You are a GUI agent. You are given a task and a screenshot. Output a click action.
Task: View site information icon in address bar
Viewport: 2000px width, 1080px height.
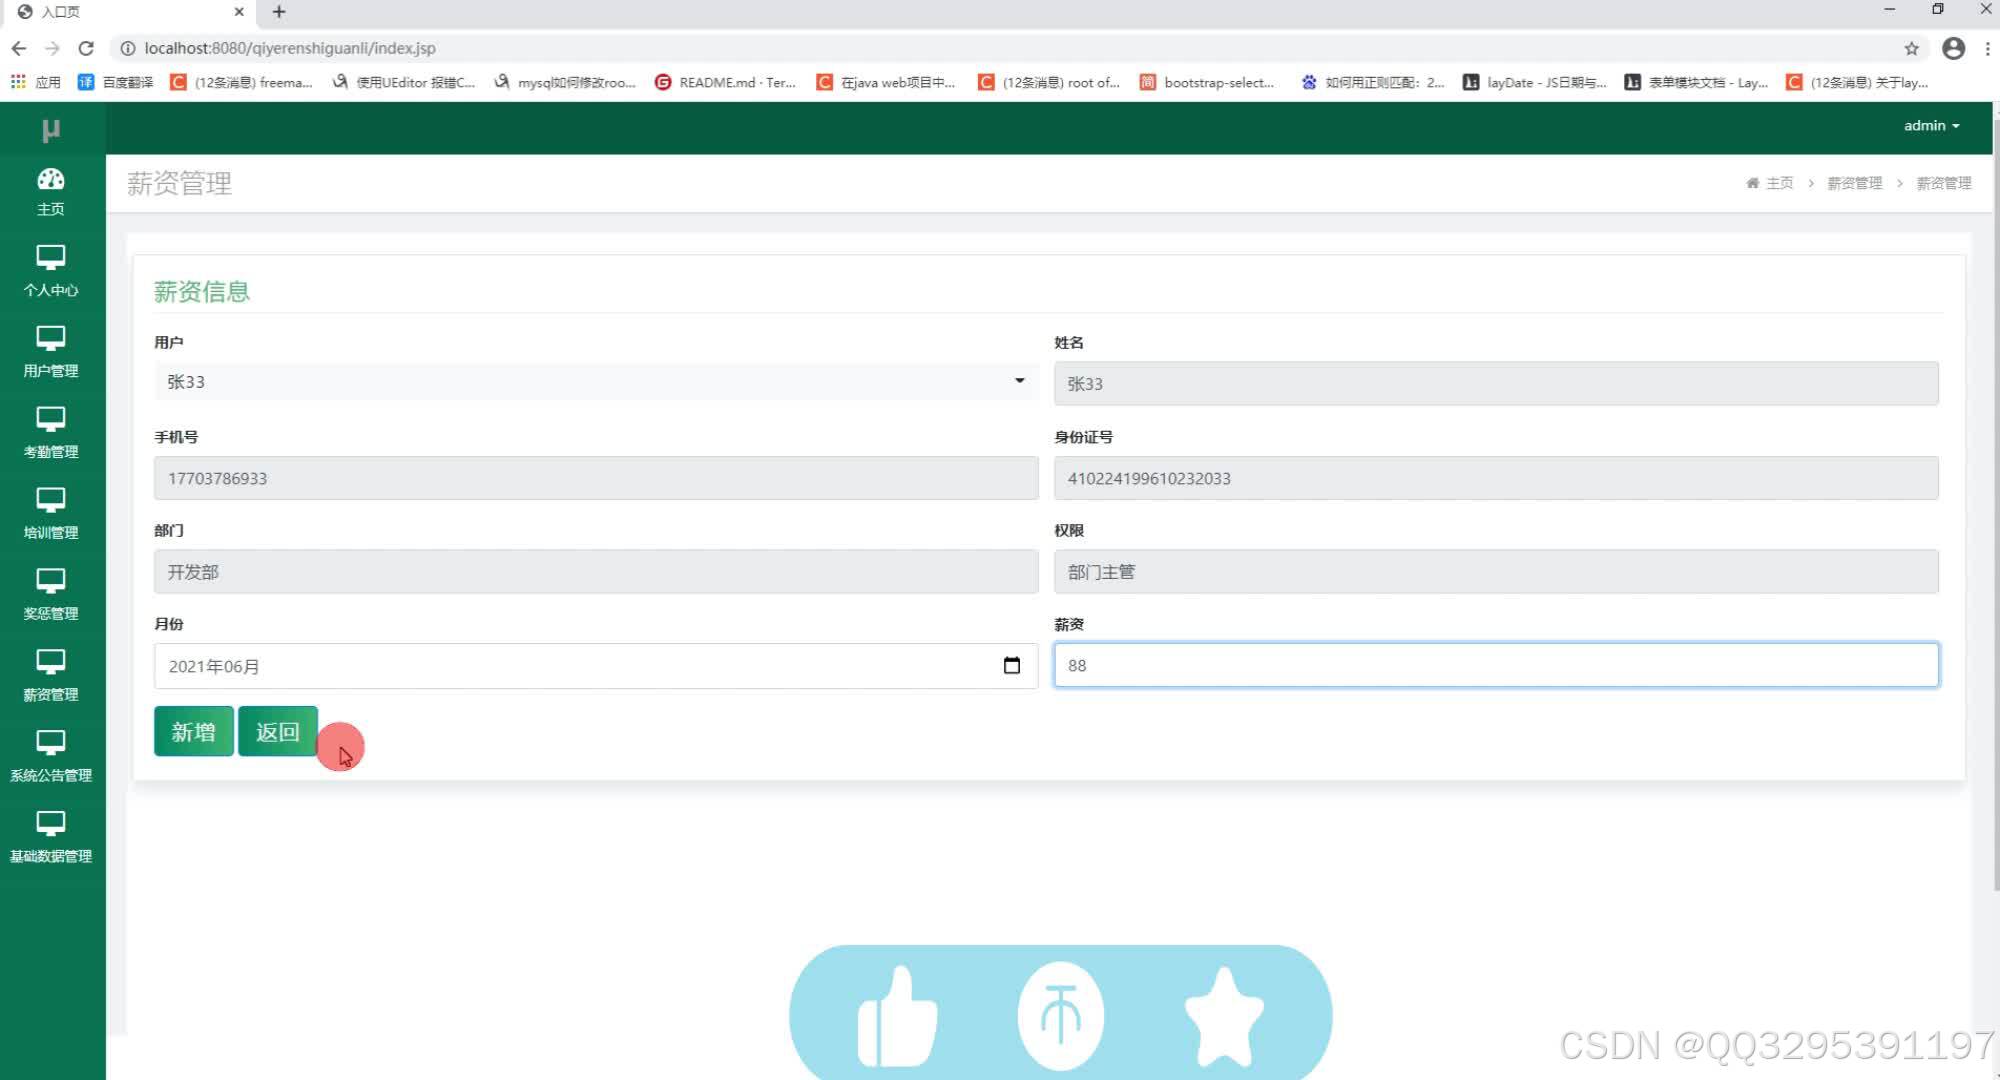point(128,48)
